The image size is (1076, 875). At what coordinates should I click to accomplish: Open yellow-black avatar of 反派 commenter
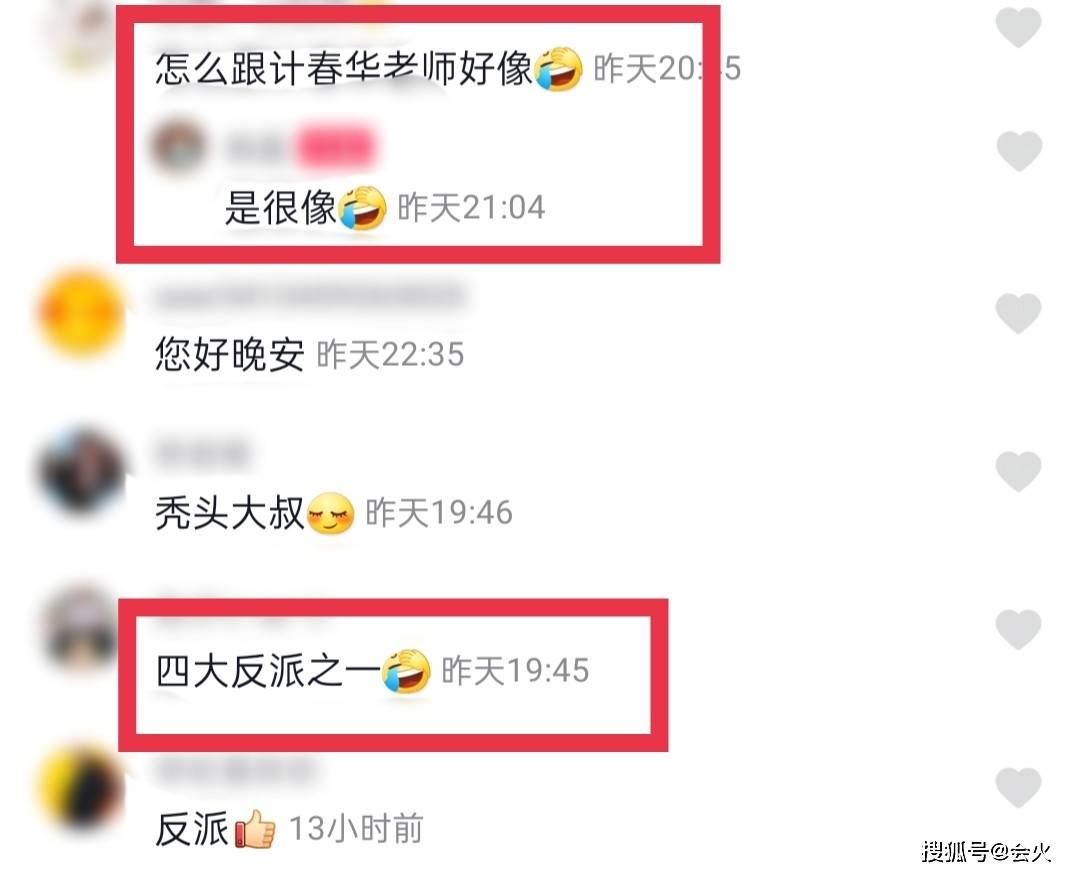[81, 787]
